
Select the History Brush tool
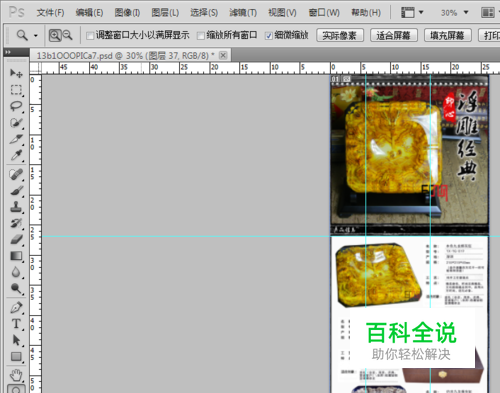[16, 223]
